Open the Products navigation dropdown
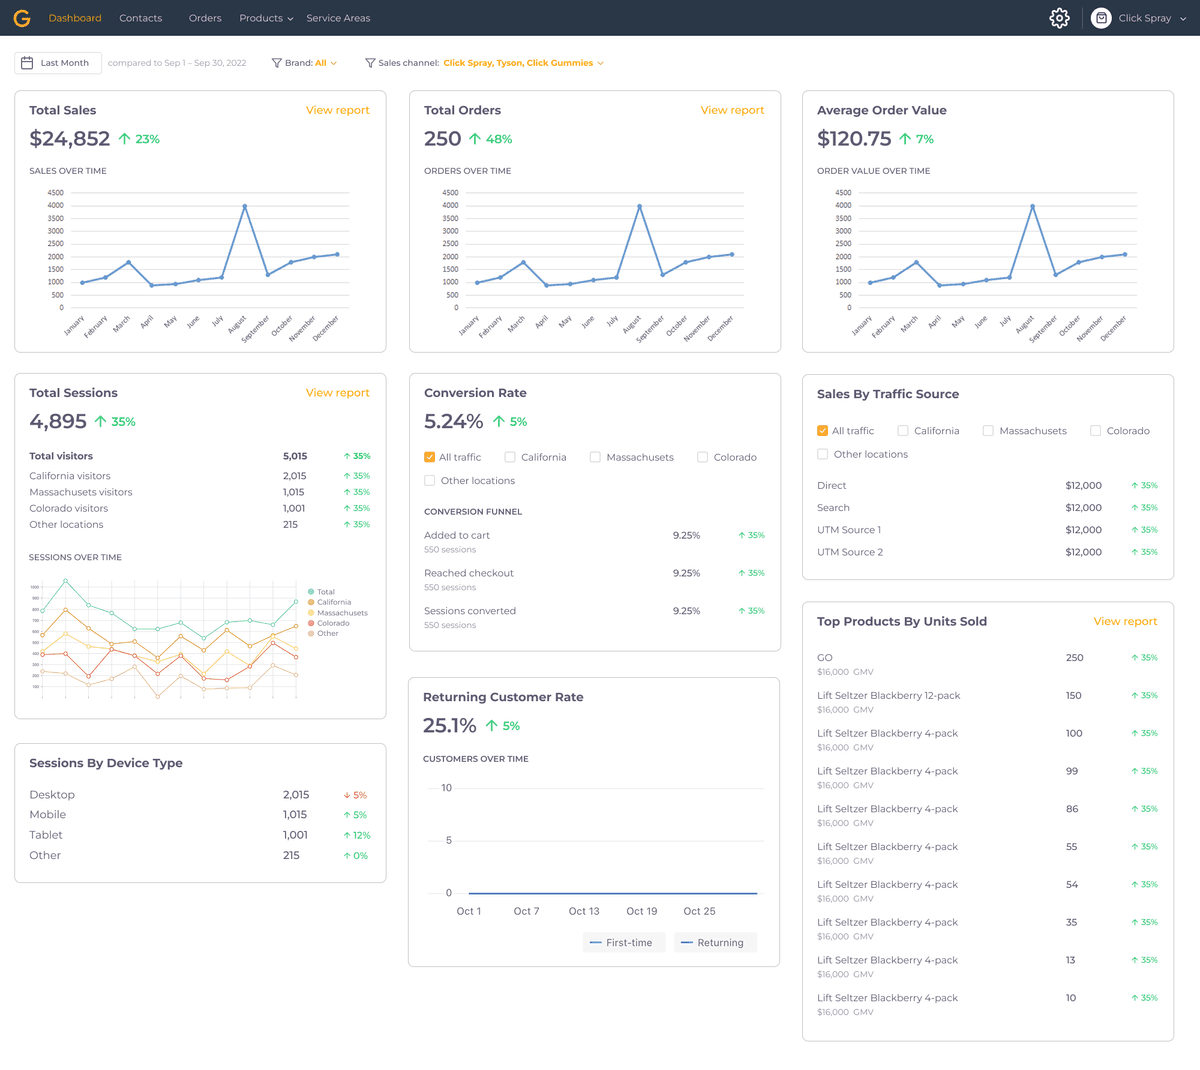Image resolution: width=1200 pixels, height=1070 pixels. [x=265, y=17]
